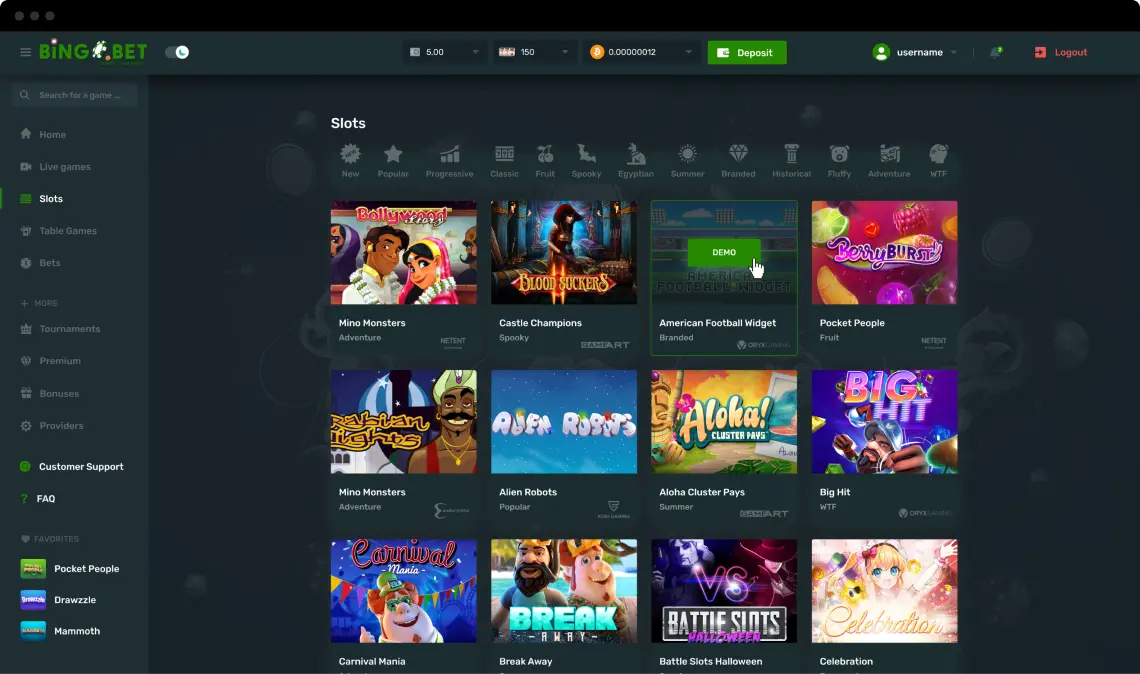Screen dimensions: 1140x674
Task: Open Drawzzle from favorites
Action: point(58,600)
